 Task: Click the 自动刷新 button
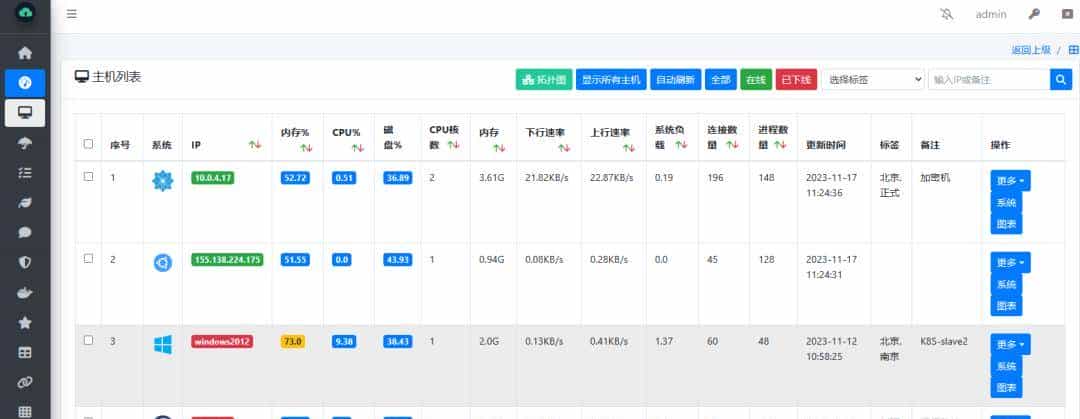click(x=675, y=79)
